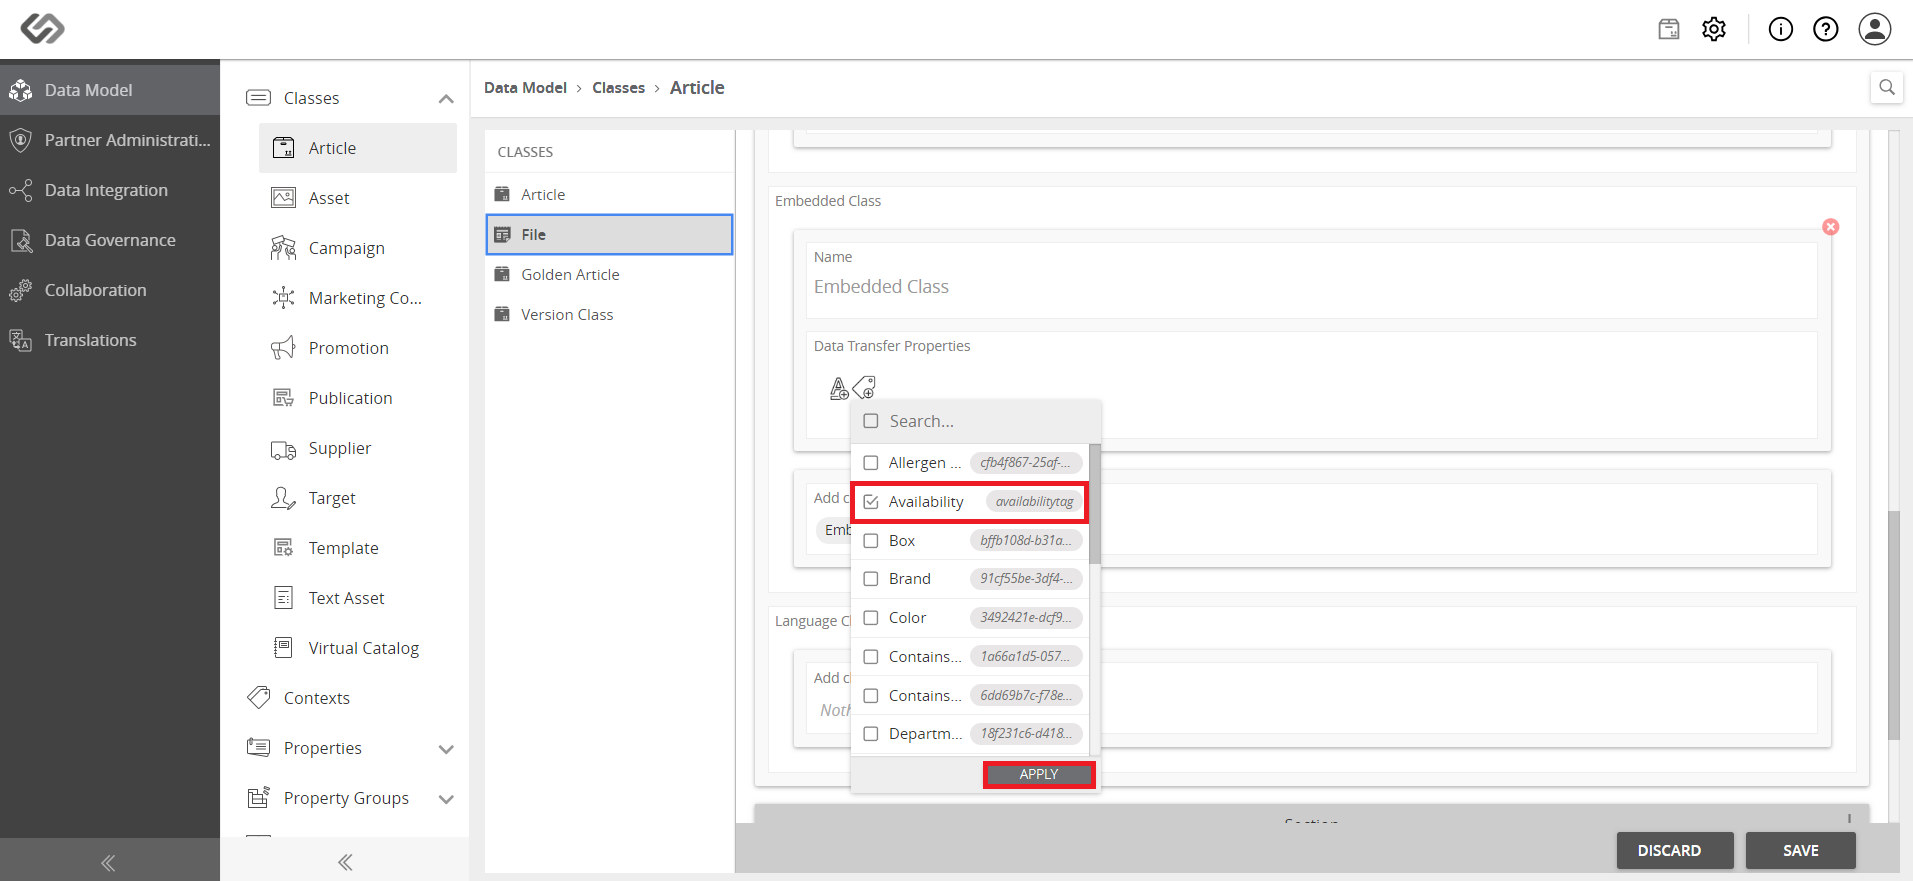Click the Collaboration gears icon

point(21,290)
